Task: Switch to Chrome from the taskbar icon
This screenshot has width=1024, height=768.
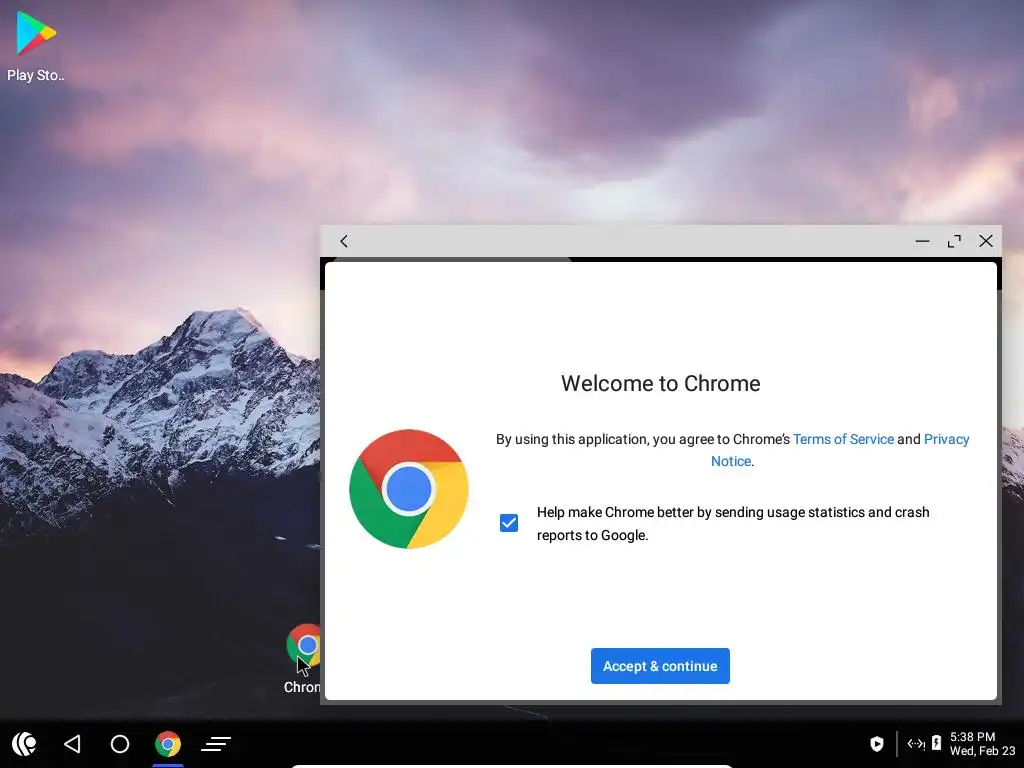Action: point(168,744)
